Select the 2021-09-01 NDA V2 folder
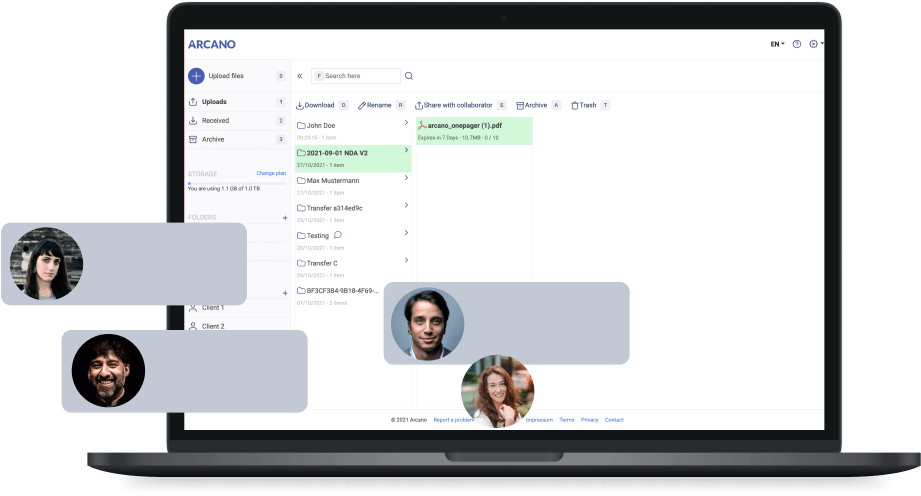The width and height of the screenshot is (921, 496). pos(353,159)
